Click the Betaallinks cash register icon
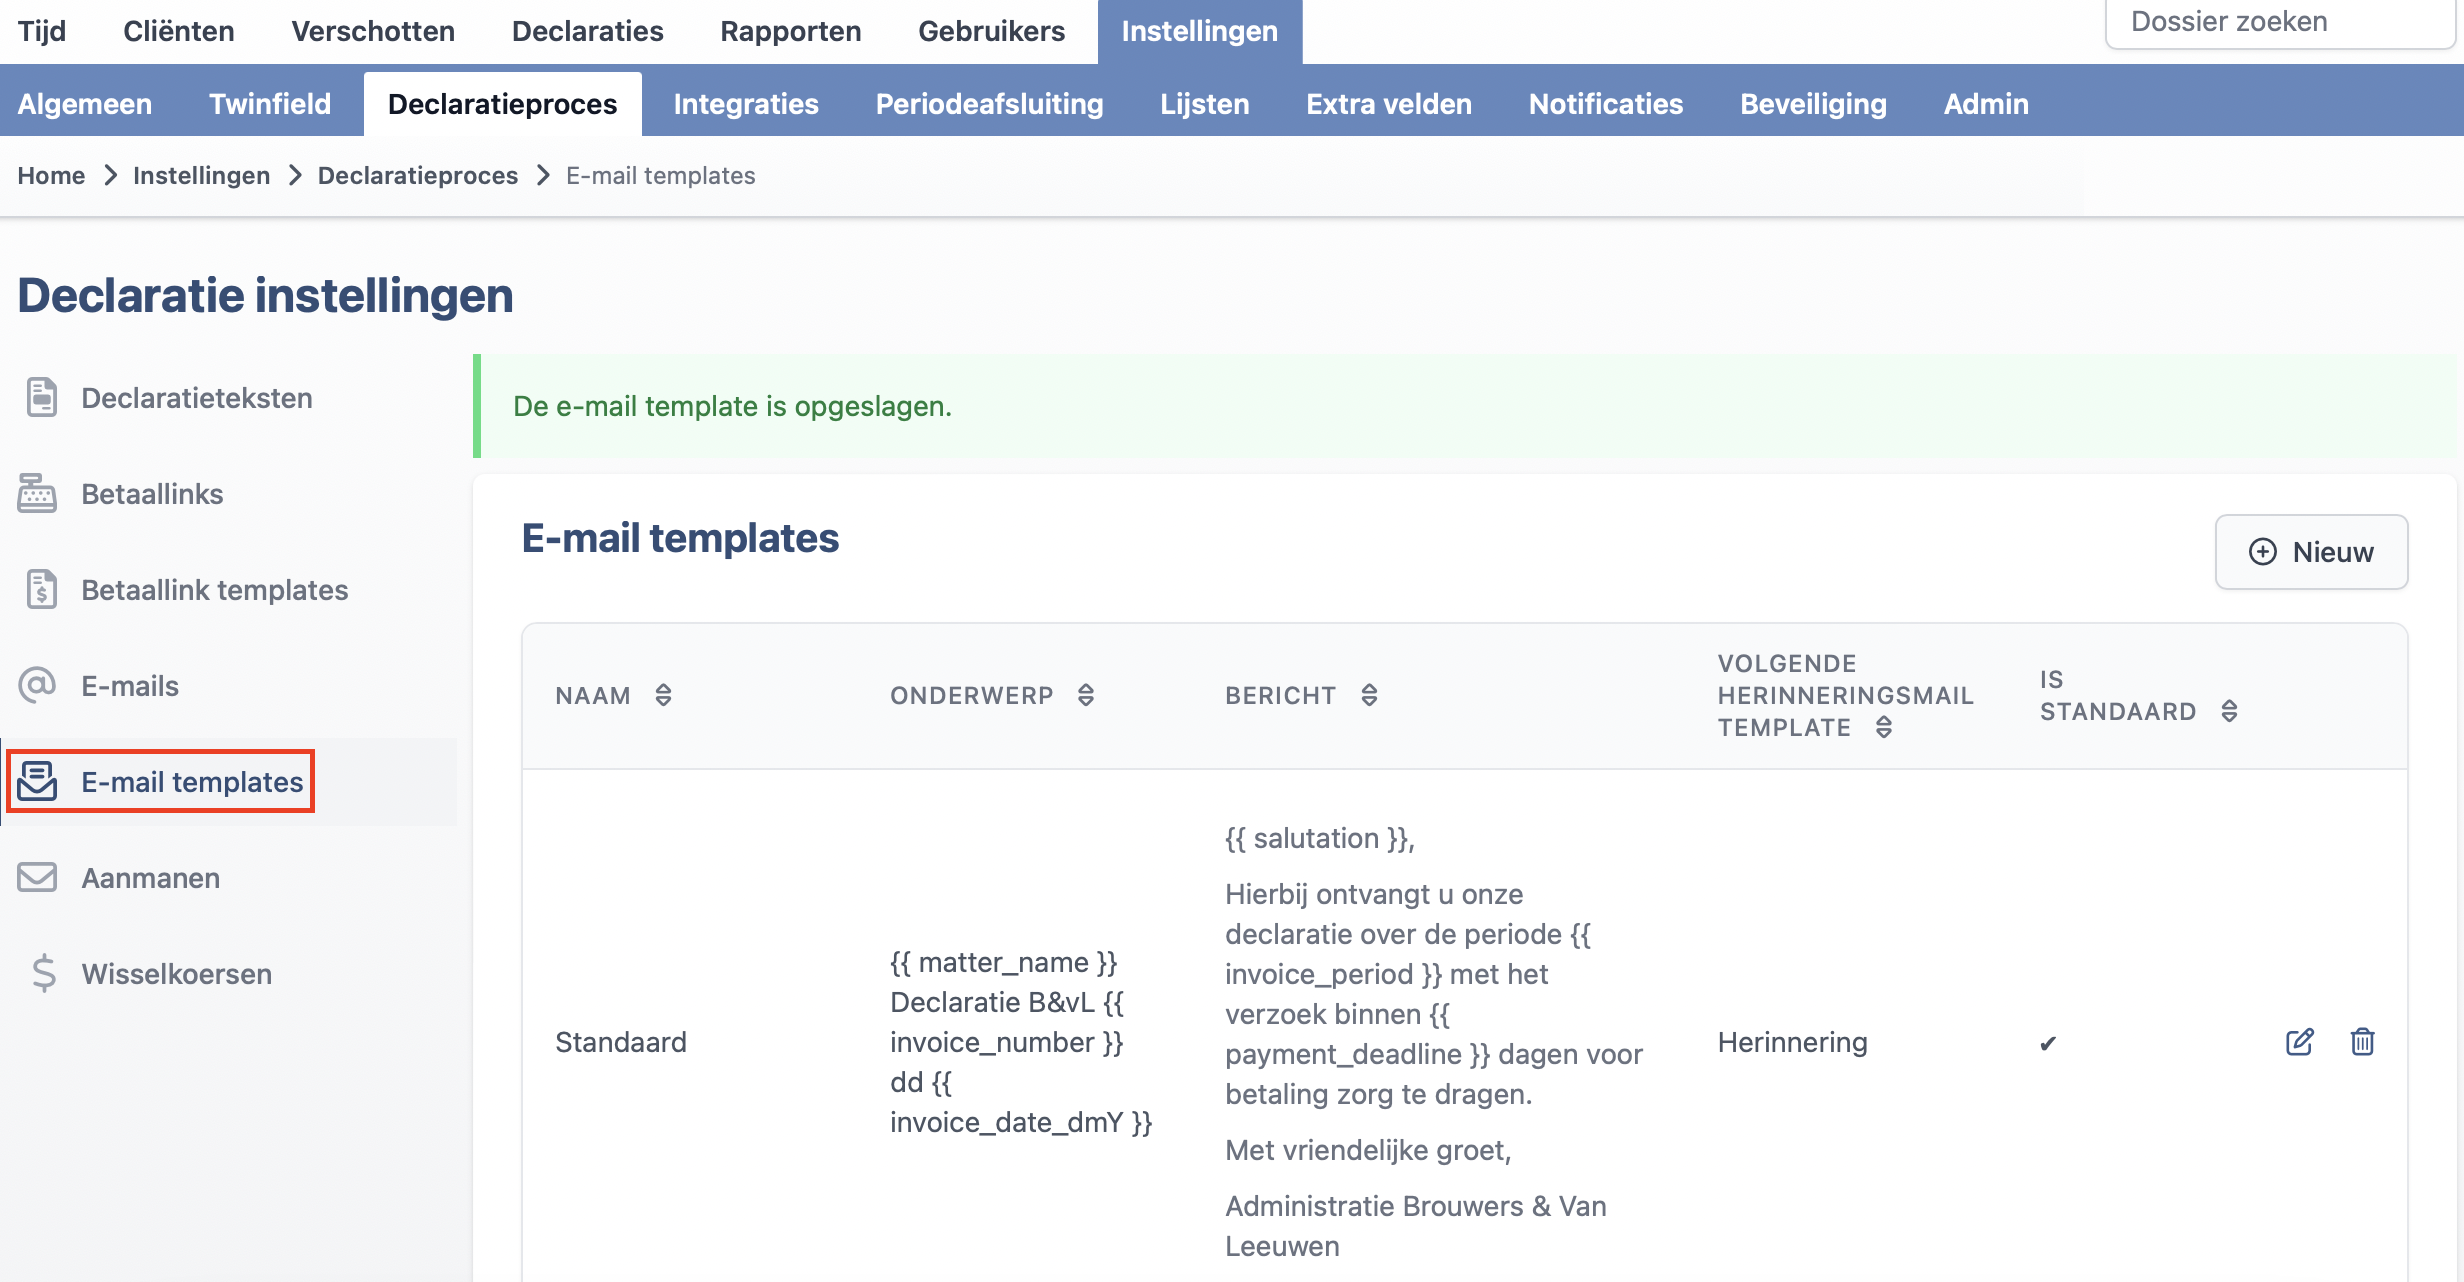Screen dimensions: 2464x1282 click(x=37, y=494)
